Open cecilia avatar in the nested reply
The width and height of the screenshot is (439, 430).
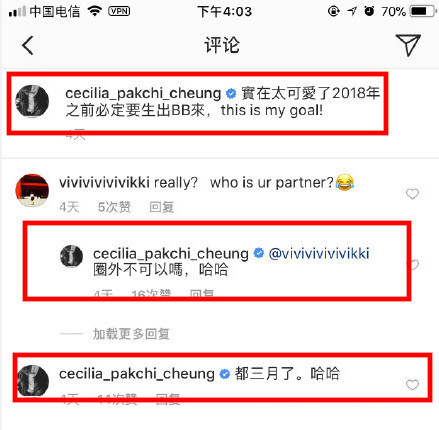coord(71,256)
